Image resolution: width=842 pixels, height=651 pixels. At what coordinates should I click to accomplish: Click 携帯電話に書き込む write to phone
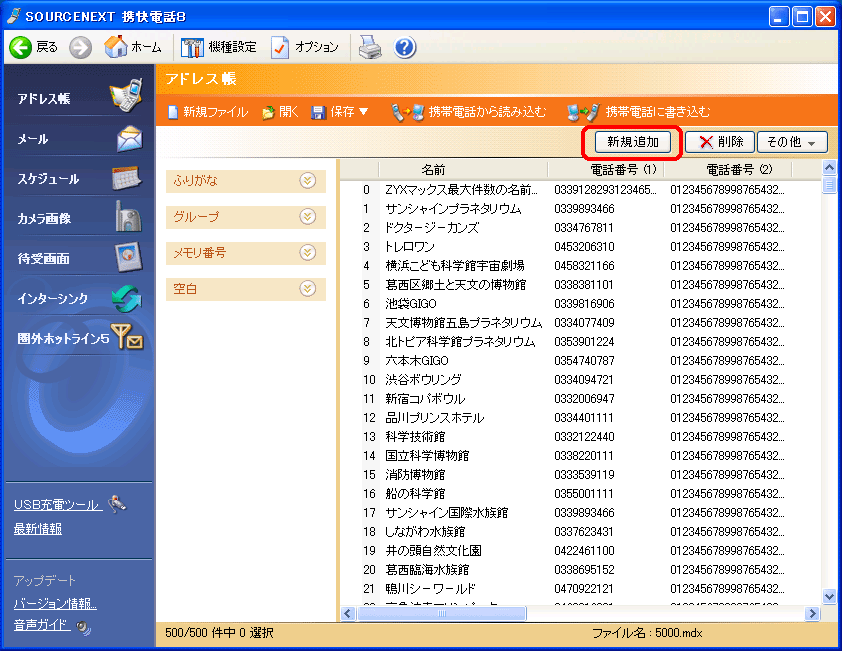point(638,112)
